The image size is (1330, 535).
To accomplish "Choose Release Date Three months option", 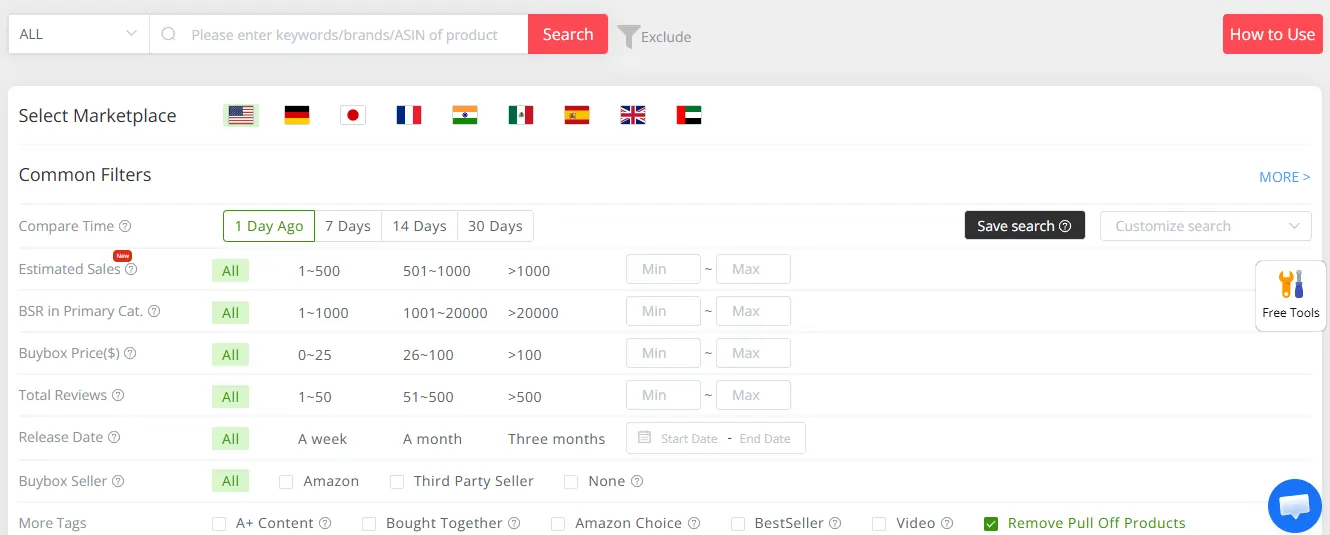I will [x=556, y=439].
